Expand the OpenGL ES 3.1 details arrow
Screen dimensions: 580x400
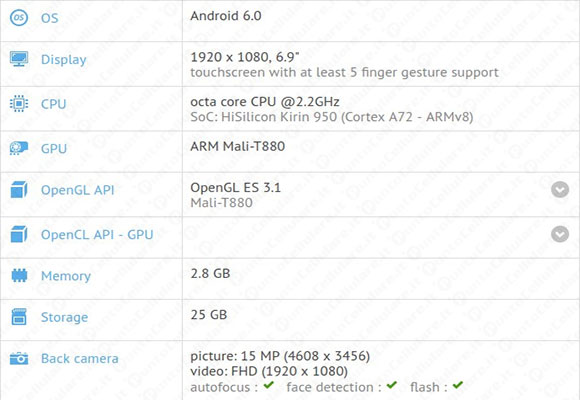point(560,190)
